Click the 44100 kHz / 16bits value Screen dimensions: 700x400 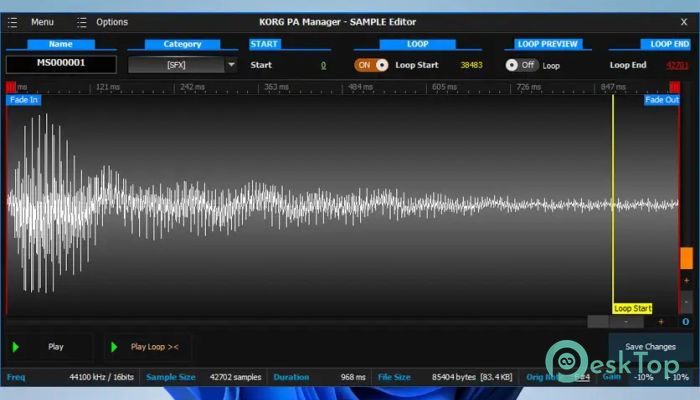[101, 377]
